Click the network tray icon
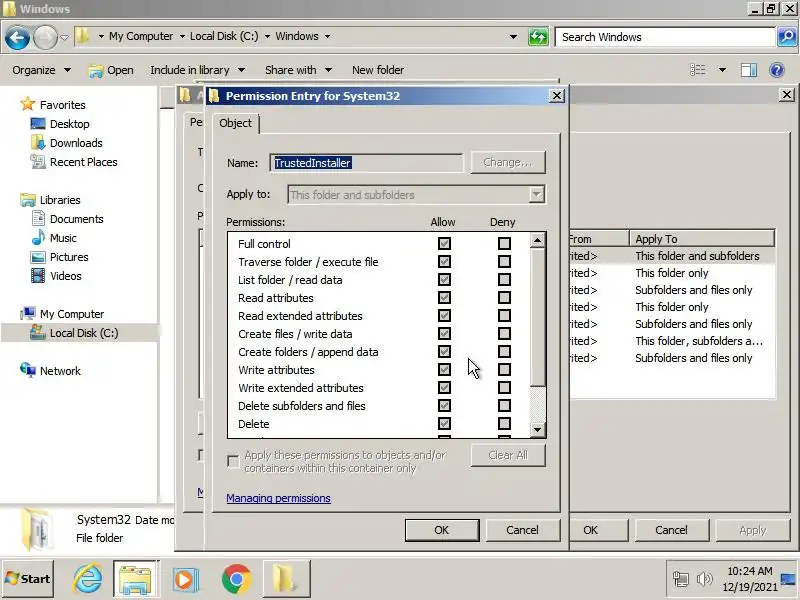The height and width of the screenshot is (600, 800). tap(681, 579)
